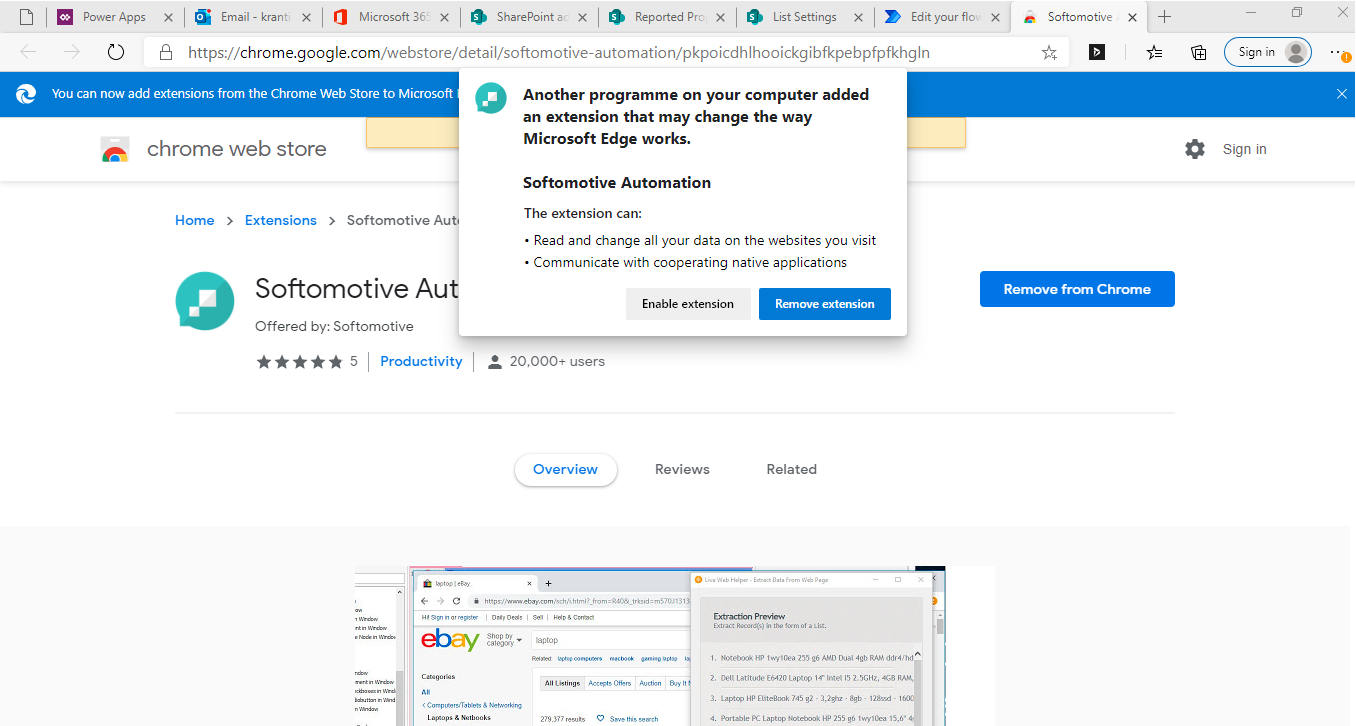Click the chrome web store logo
This screenshot has width=1356, height=726.
point(213,149)
